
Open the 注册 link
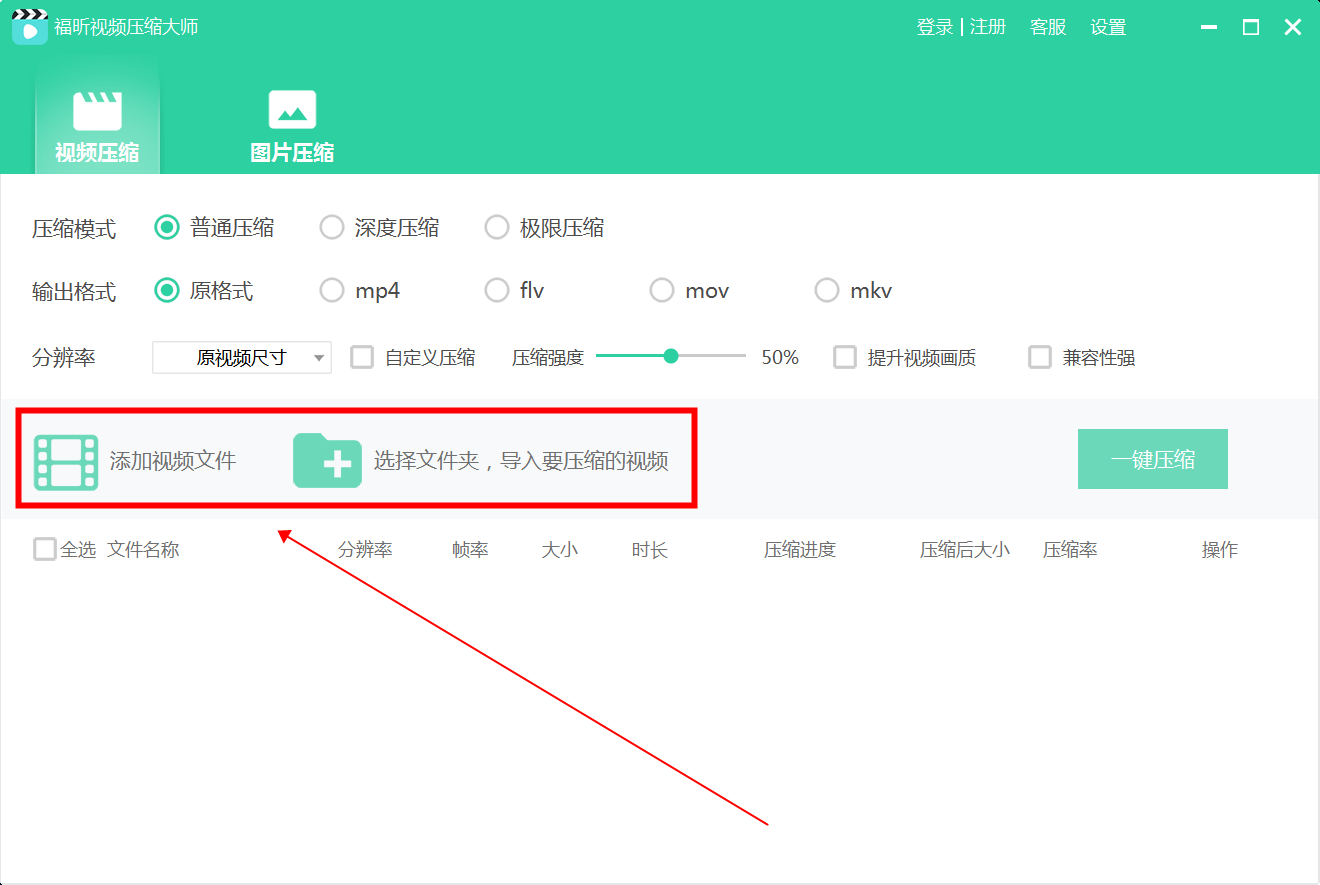pyautogui.click(x=988, y=27)
